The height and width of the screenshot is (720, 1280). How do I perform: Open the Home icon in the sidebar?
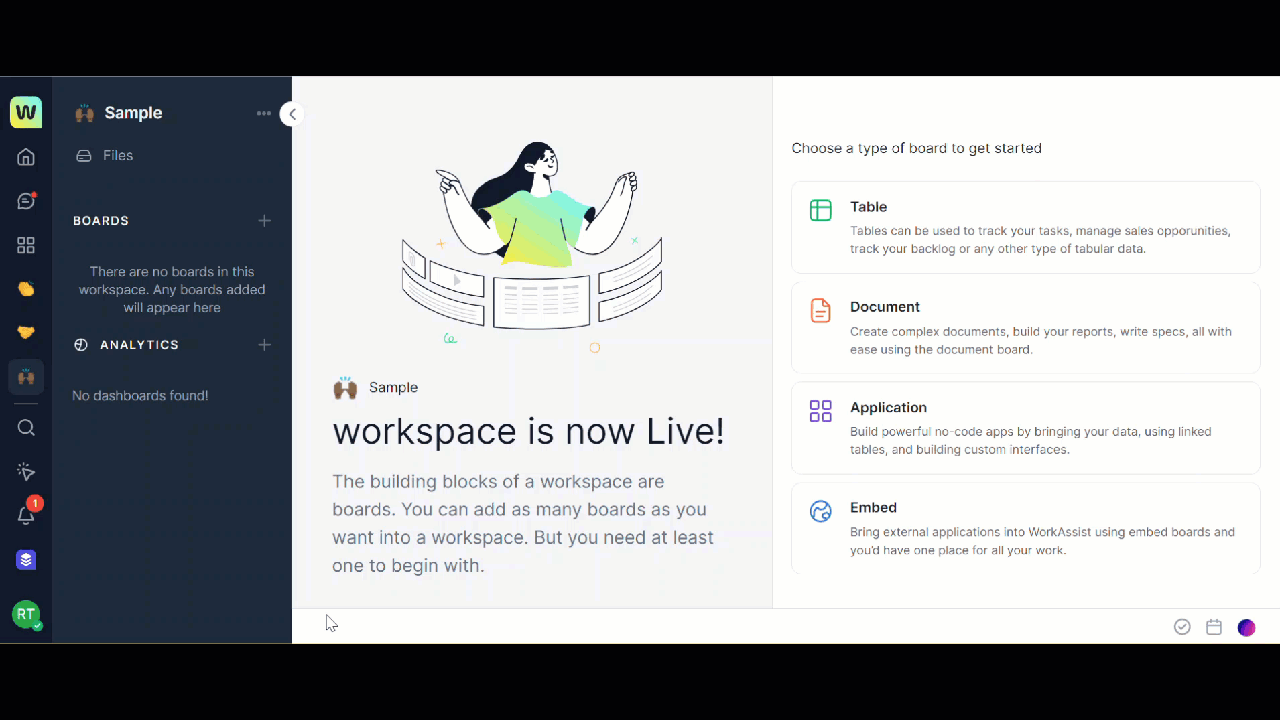tap(26, 157)
